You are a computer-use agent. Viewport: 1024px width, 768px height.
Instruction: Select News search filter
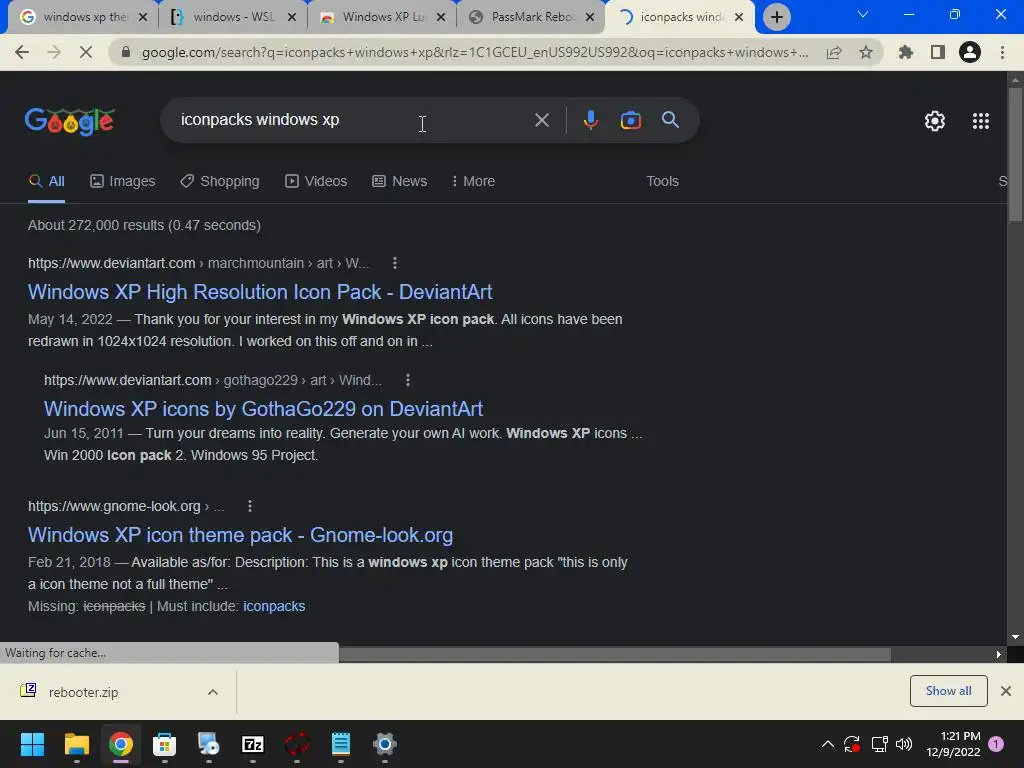pos(400,182)
